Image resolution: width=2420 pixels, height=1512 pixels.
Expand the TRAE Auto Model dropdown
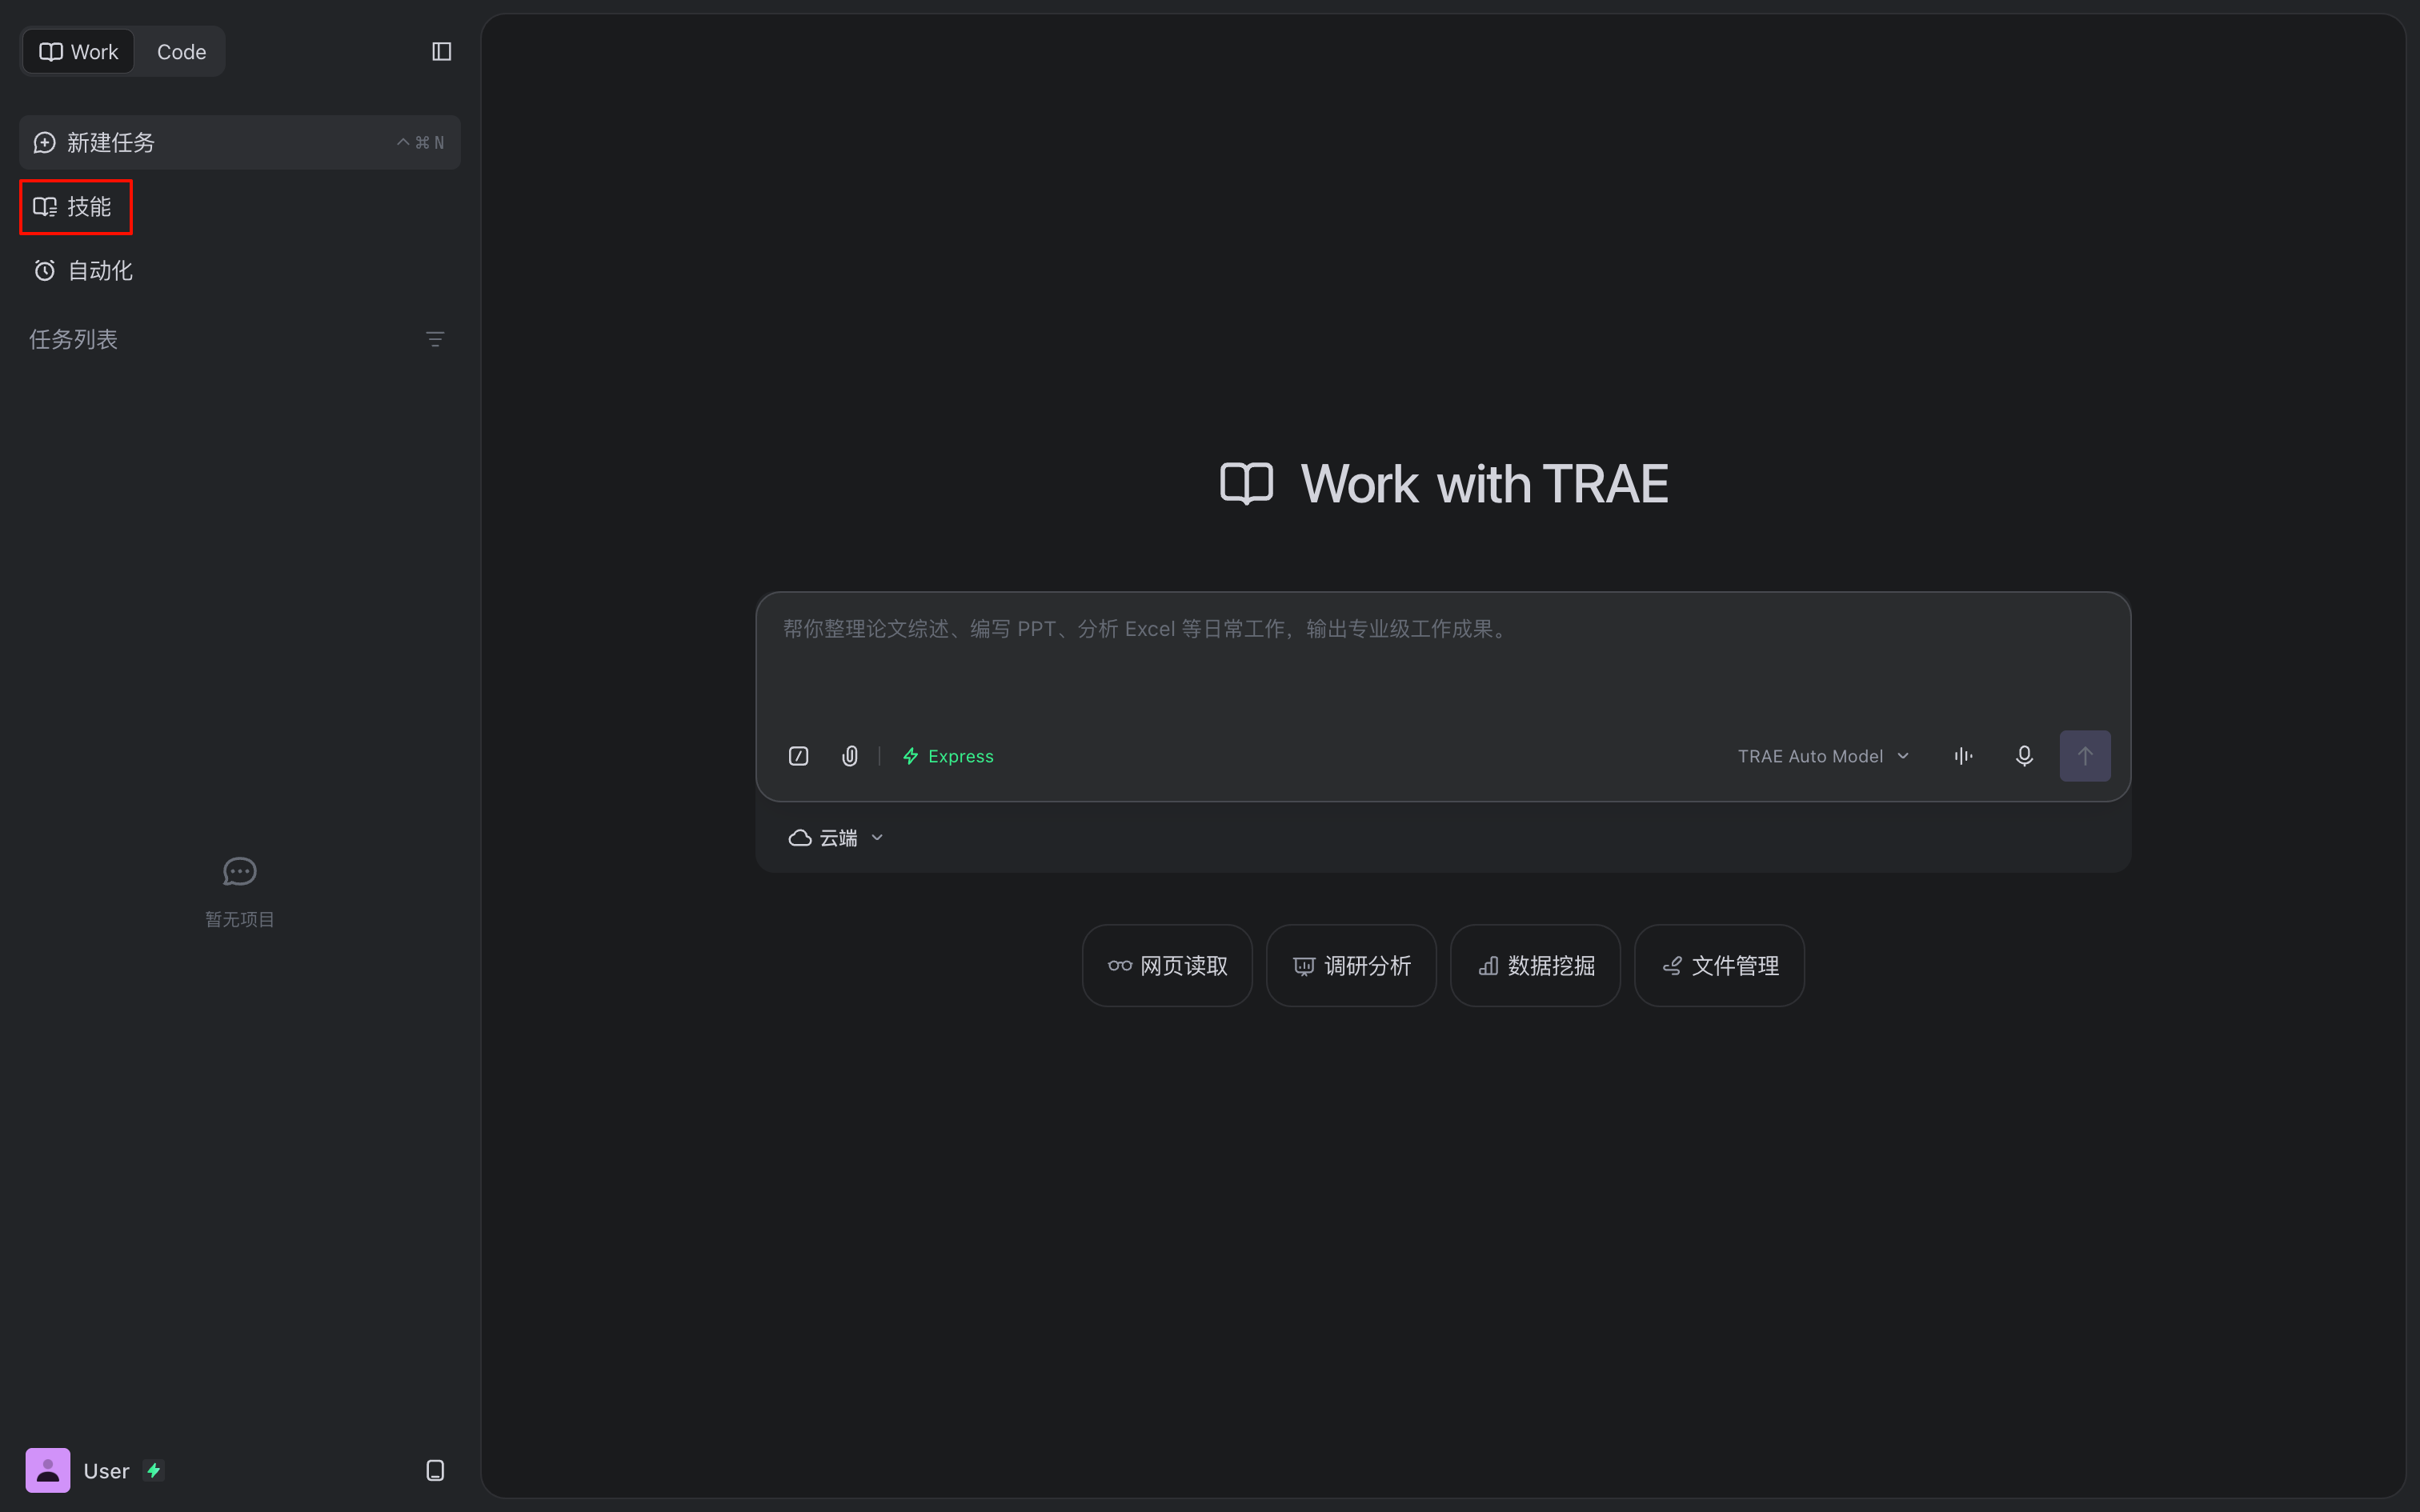[x=1823, y=756]
